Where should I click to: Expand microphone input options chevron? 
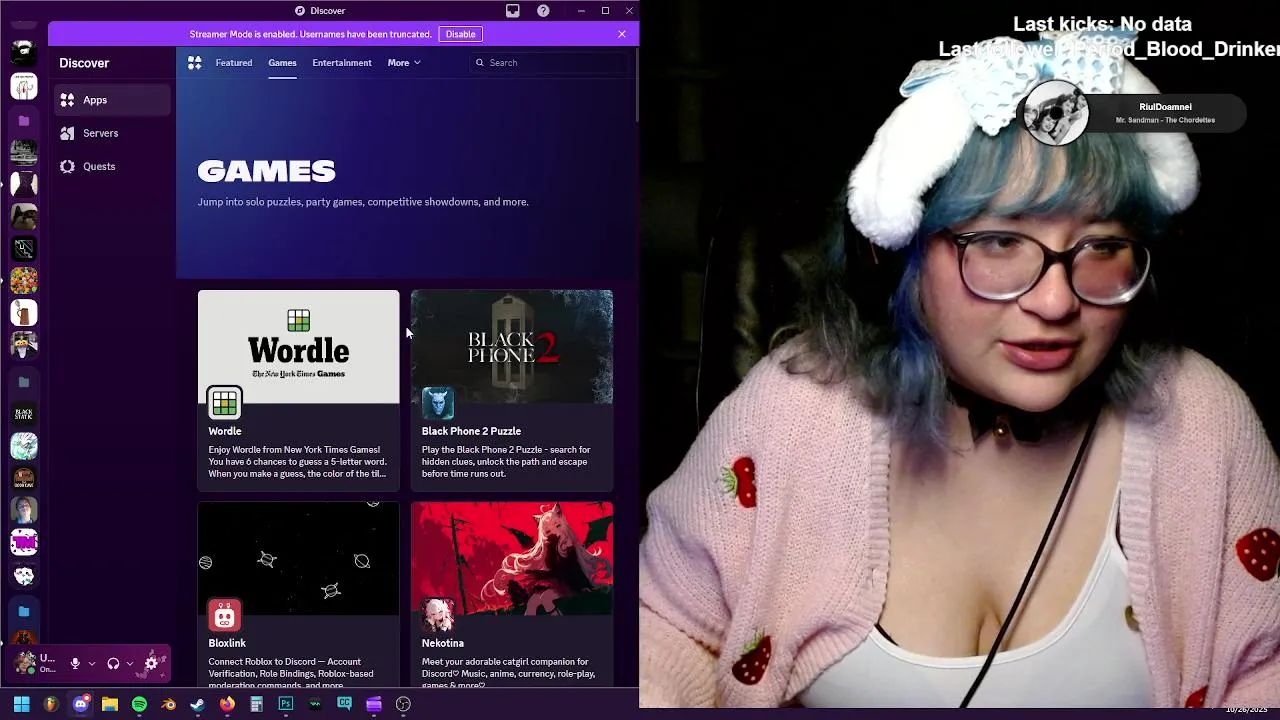point(92,663)
